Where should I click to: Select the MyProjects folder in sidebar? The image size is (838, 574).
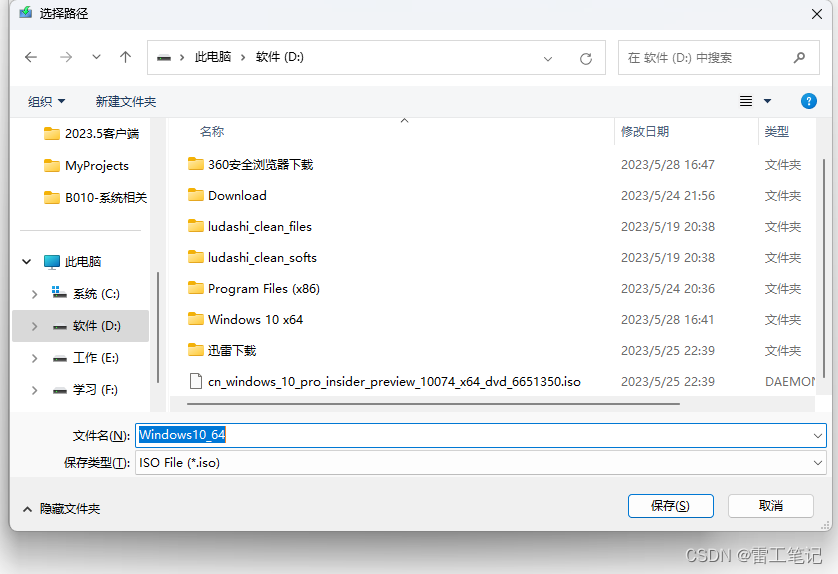86,166
